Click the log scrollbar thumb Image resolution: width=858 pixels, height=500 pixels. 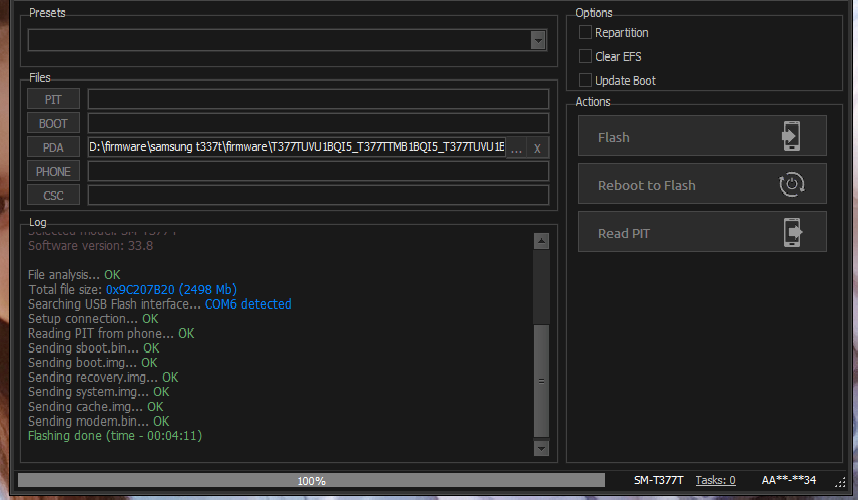tap(541, 381)
